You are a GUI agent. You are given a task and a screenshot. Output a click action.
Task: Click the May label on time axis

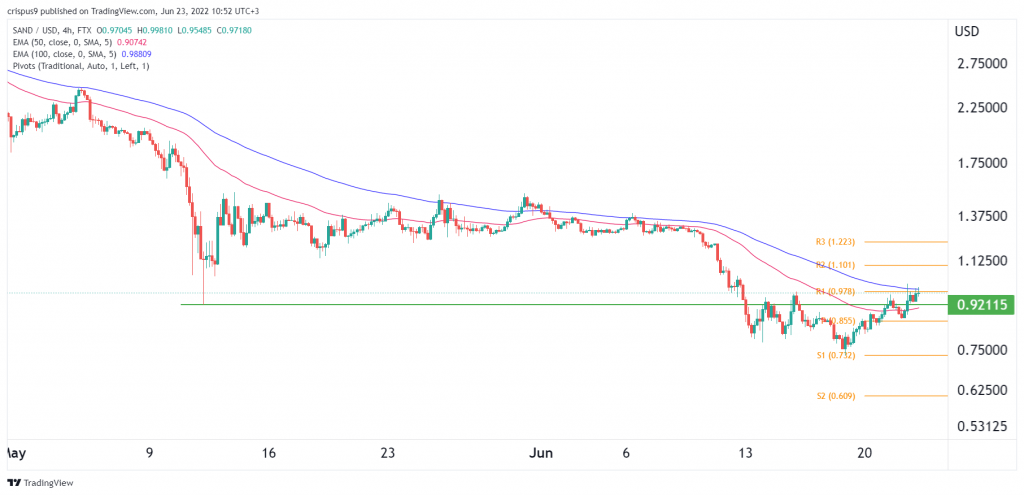13,453
